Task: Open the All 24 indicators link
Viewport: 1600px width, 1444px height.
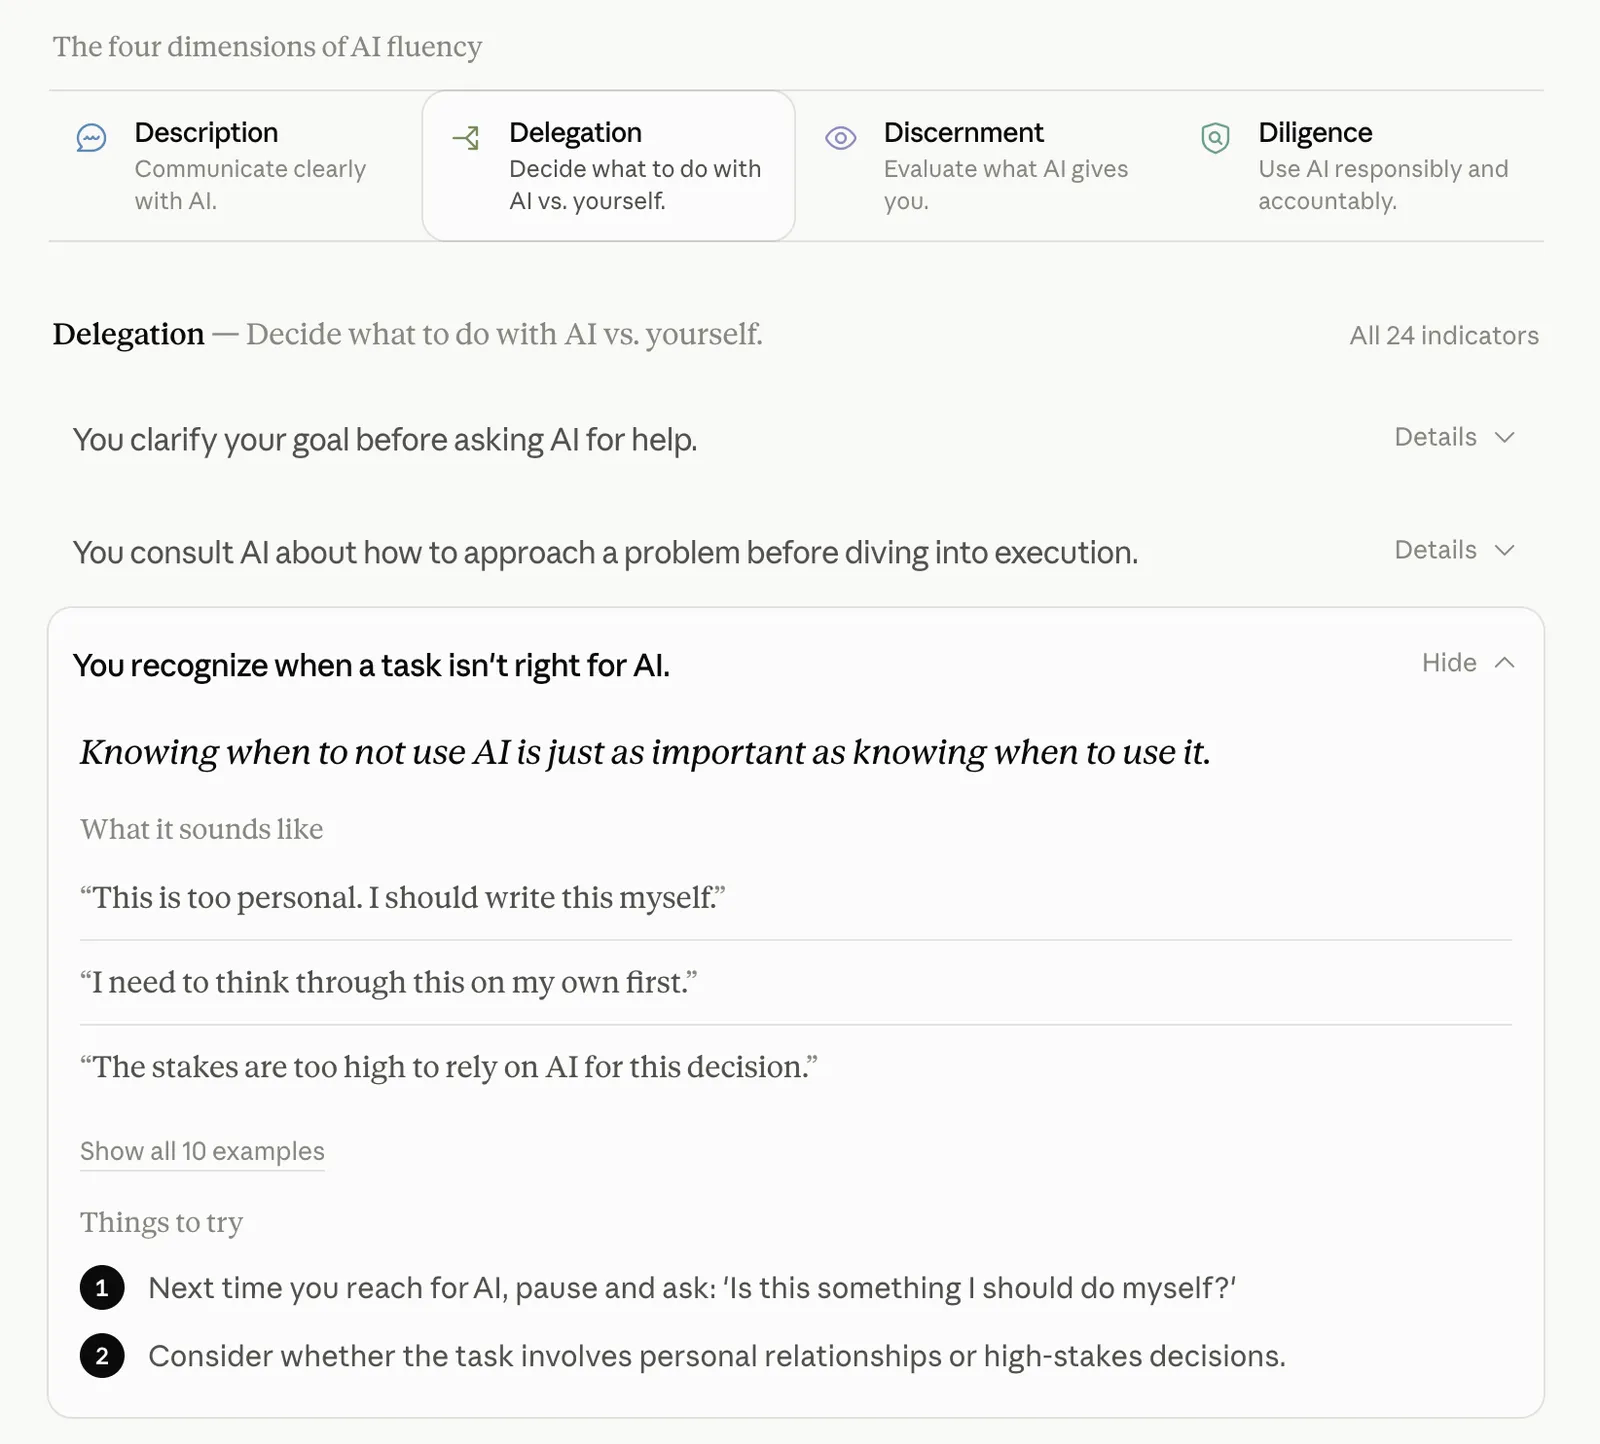Action: click(x=1444, y=335)
